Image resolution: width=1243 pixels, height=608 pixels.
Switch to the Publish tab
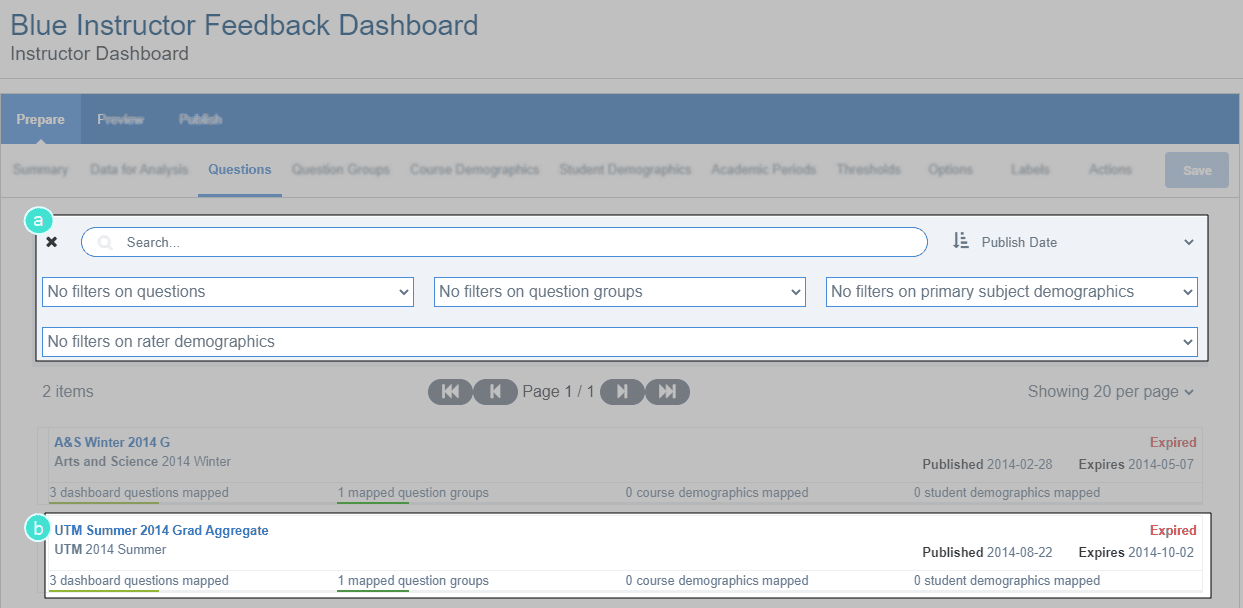pyautogui.click(x=201, y=120)
